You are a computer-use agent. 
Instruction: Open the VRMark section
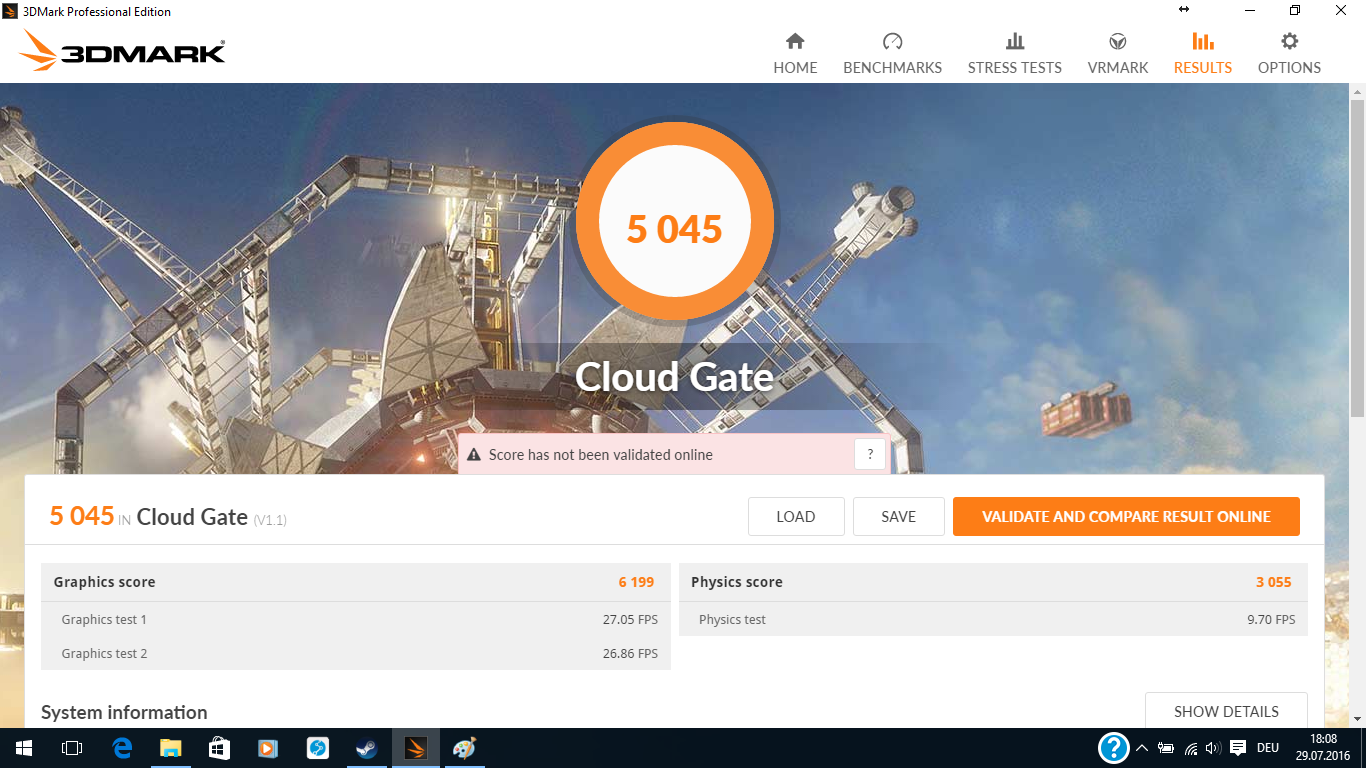pyautogui.click(x=1118, y=54)
